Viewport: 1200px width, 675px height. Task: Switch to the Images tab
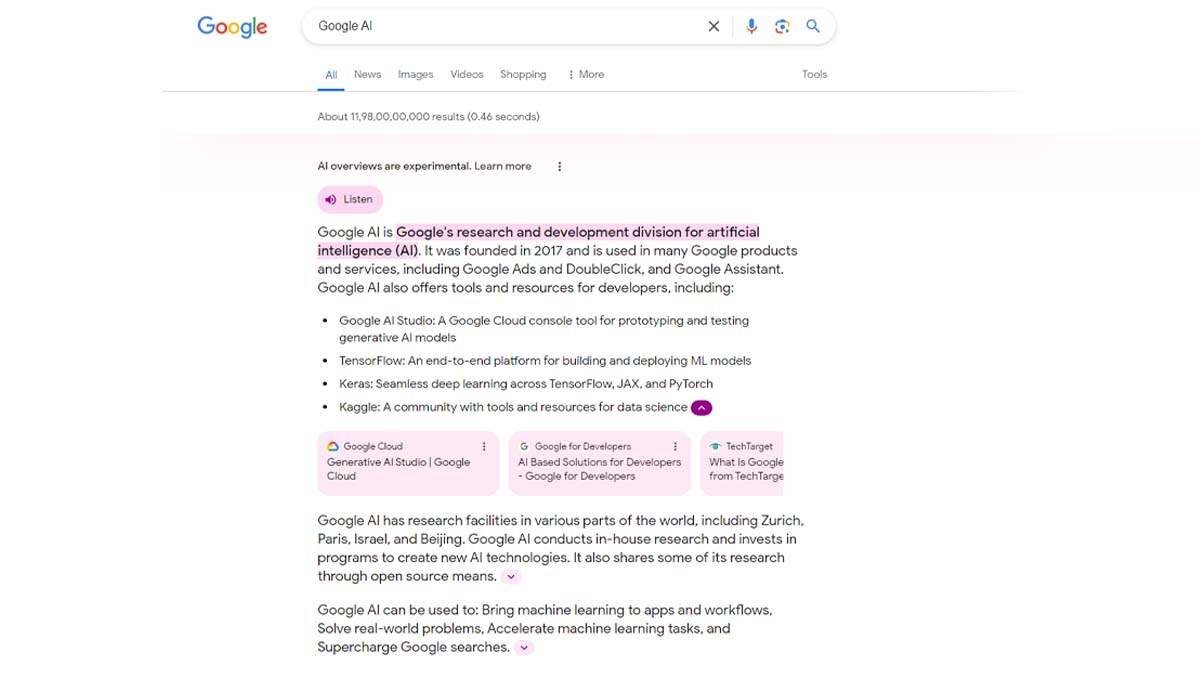click(415, 74)
